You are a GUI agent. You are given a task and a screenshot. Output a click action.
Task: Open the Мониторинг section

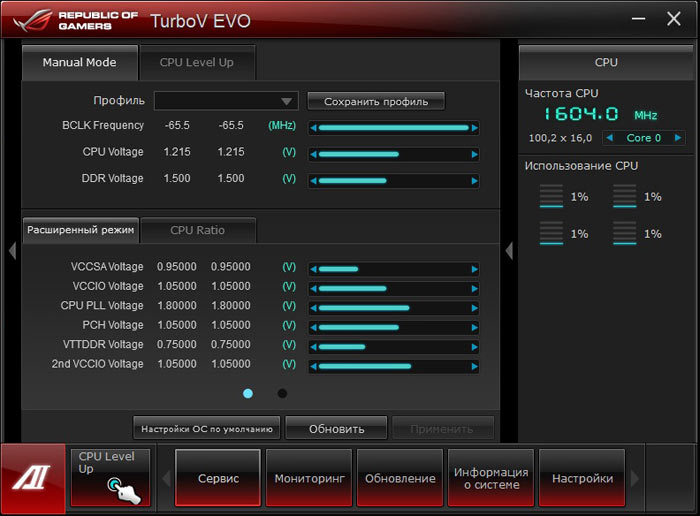(x=310, y=479)
